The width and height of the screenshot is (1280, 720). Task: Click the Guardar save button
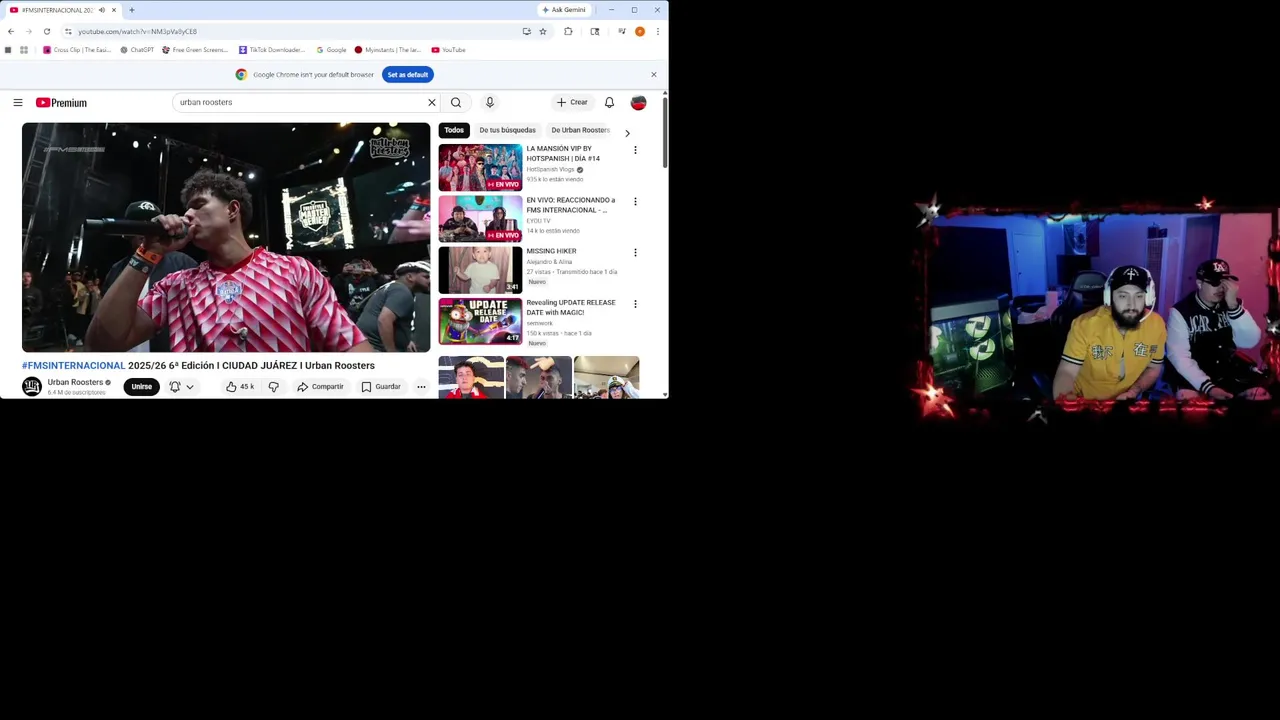coord(381,386)
